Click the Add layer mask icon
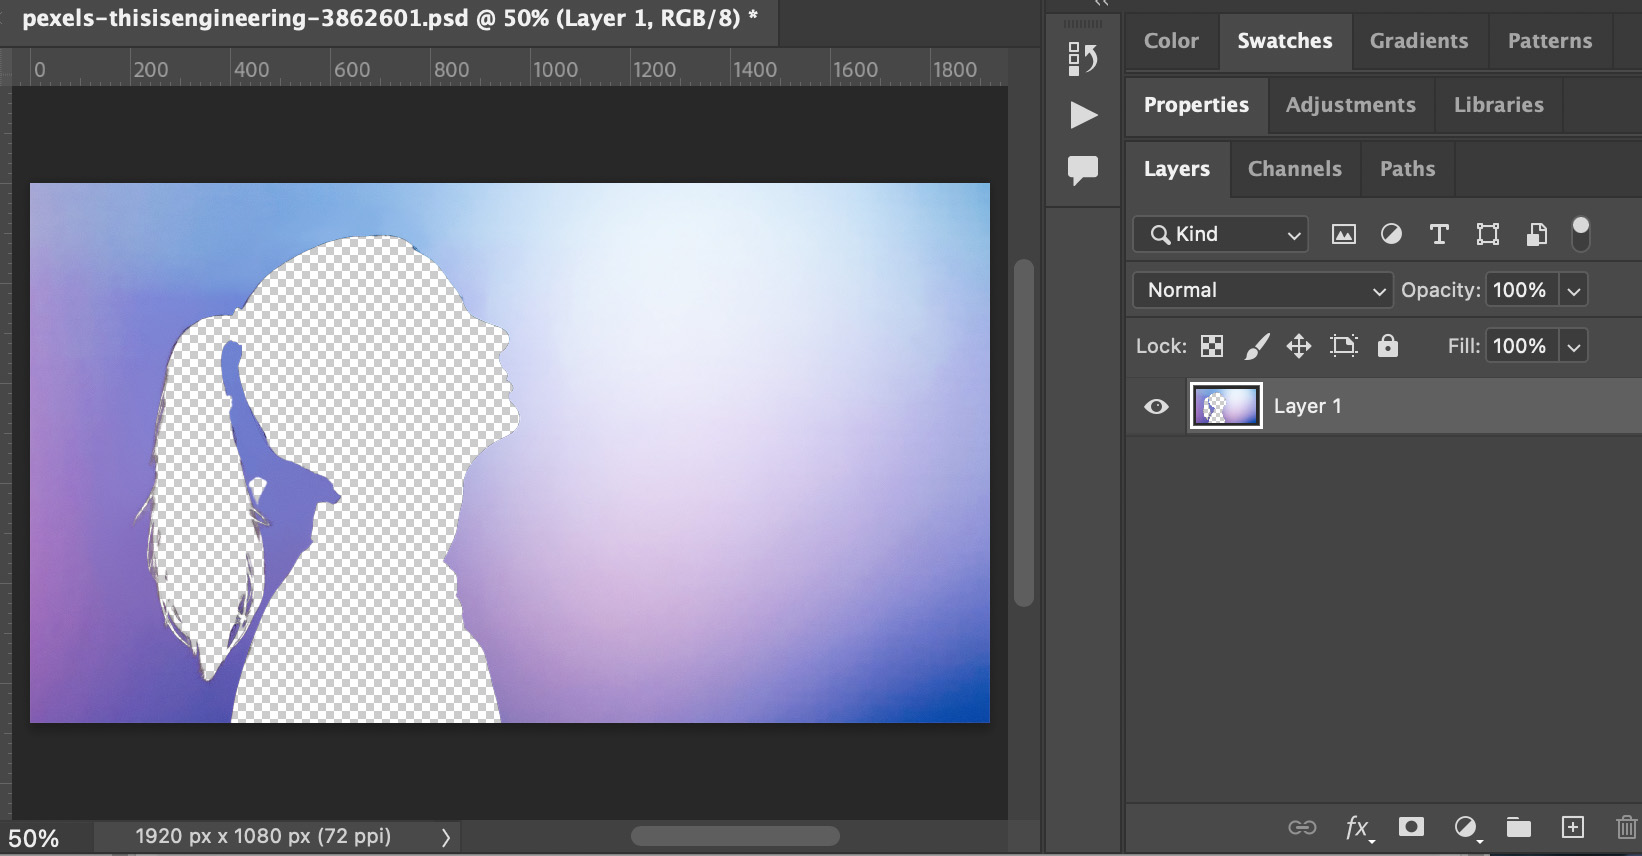The image size is (1642, 856). (1411, 827)
